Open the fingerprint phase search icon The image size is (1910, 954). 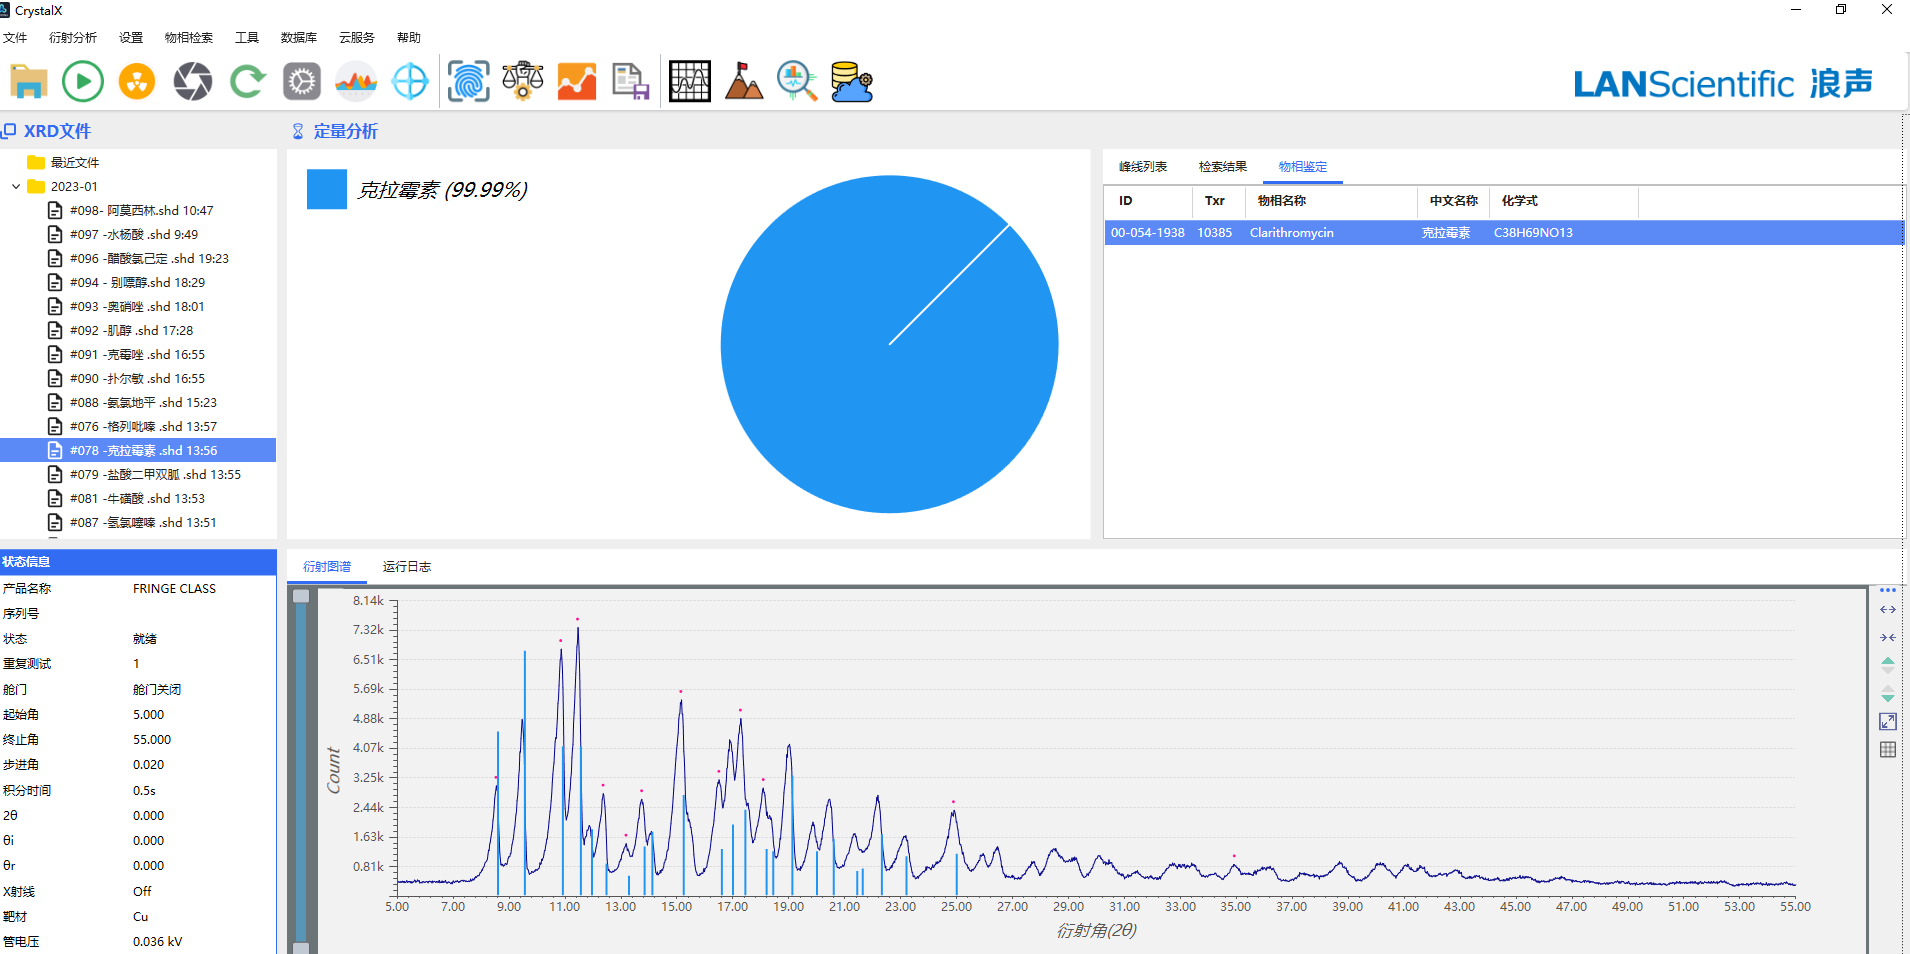(468, 82)
